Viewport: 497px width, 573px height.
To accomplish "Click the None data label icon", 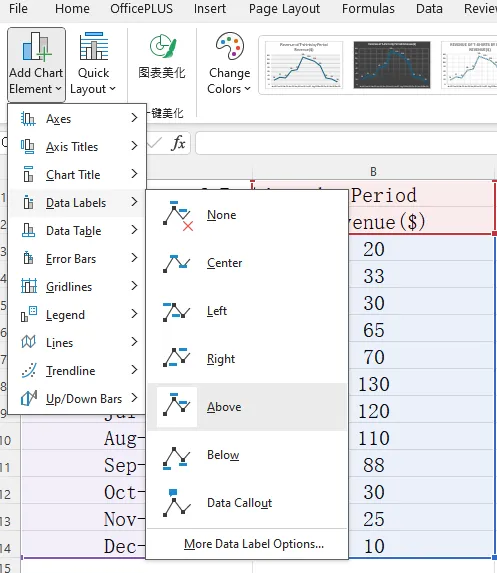I will (178, 216).
